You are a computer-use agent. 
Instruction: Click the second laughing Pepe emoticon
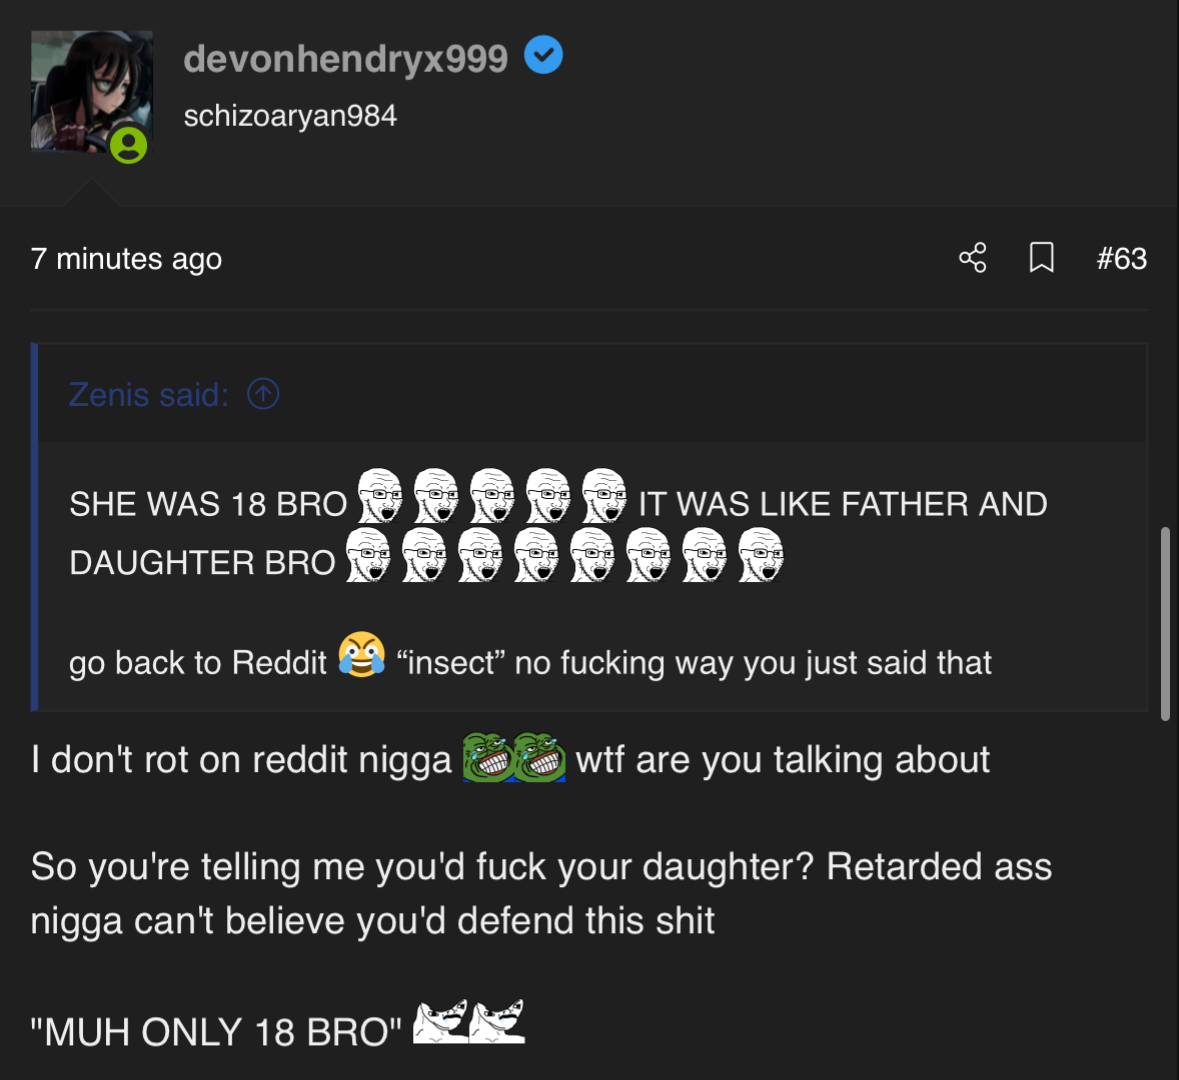(539, 757)
